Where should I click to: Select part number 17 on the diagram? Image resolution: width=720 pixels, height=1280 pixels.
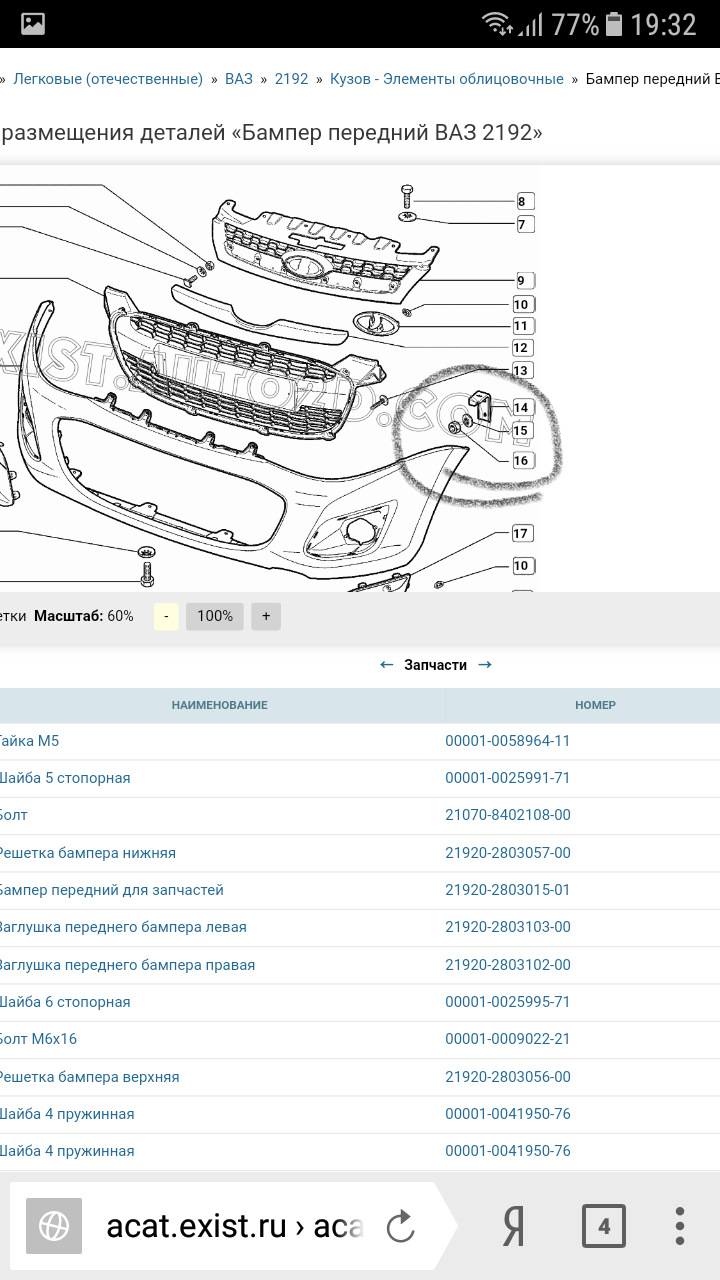521,534
